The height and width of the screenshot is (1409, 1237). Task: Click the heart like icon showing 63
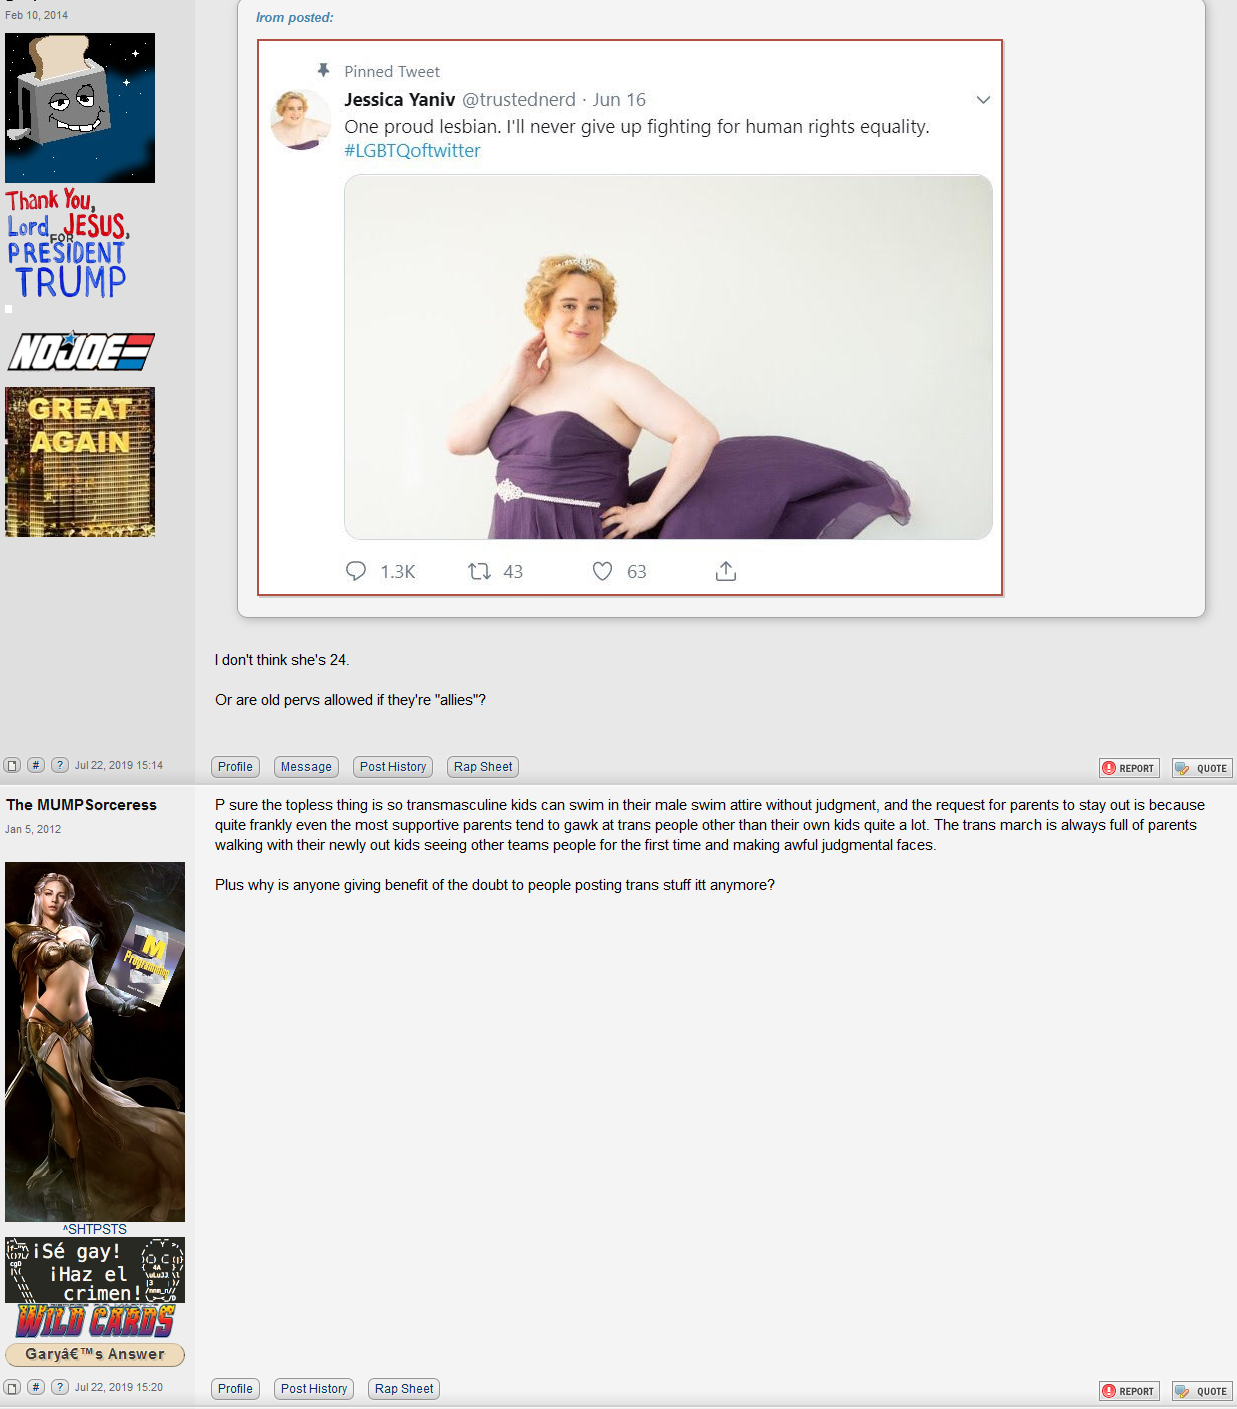pyautogui.click(x=602, y=571)
